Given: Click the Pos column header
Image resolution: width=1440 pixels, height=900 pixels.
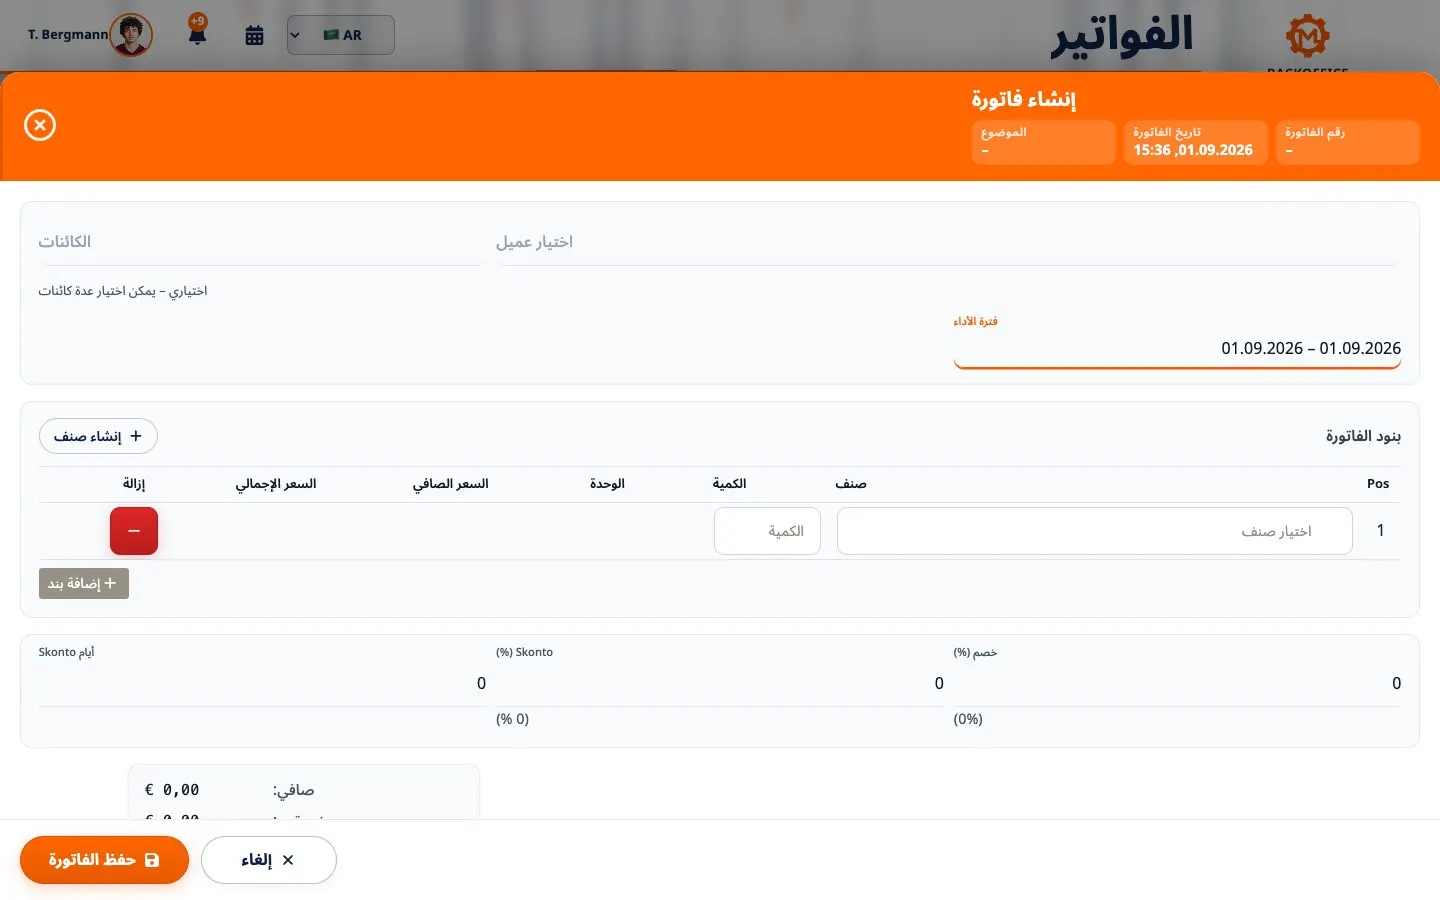Looking at the screenshot, I should click(1378, 484).
